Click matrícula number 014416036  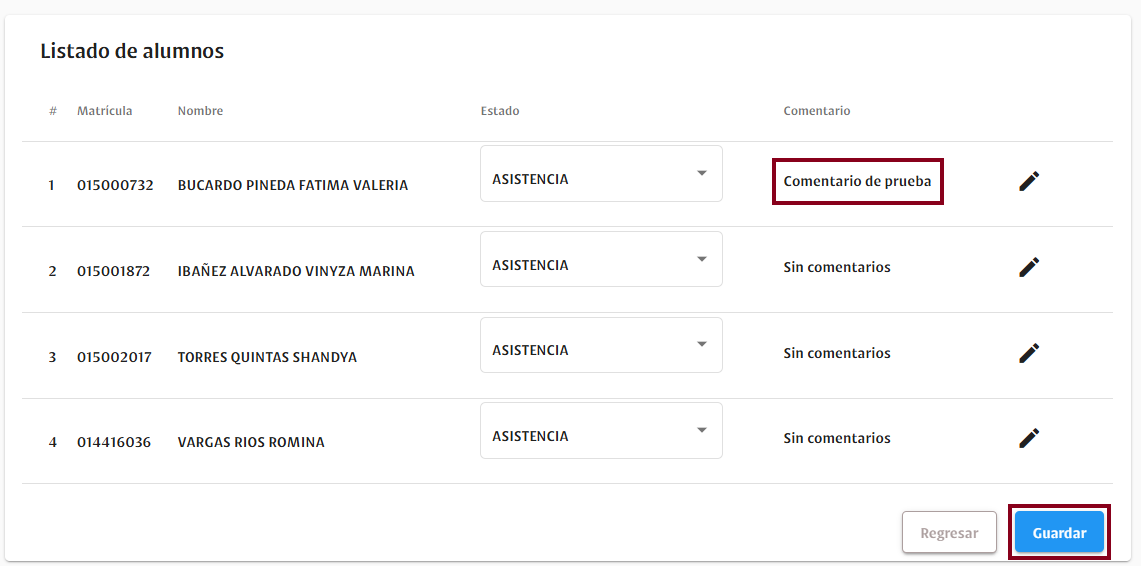114,442
